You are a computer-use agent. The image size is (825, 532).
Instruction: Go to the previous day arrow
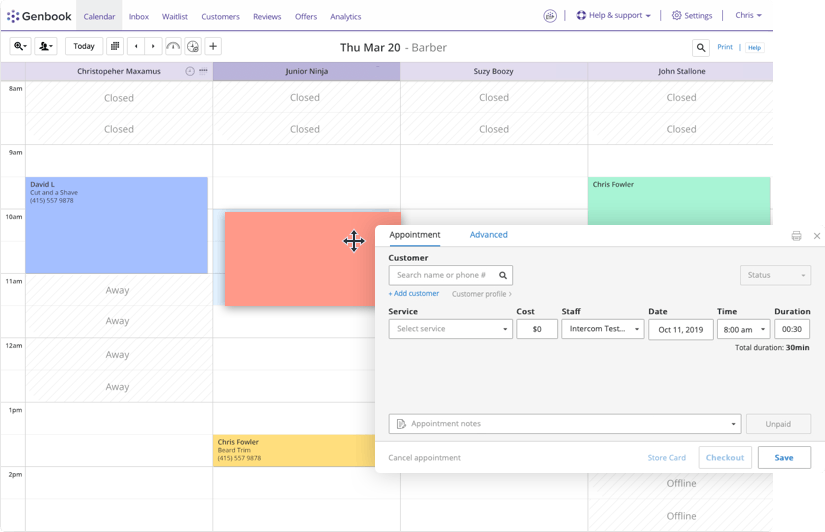tap(136, 46)
